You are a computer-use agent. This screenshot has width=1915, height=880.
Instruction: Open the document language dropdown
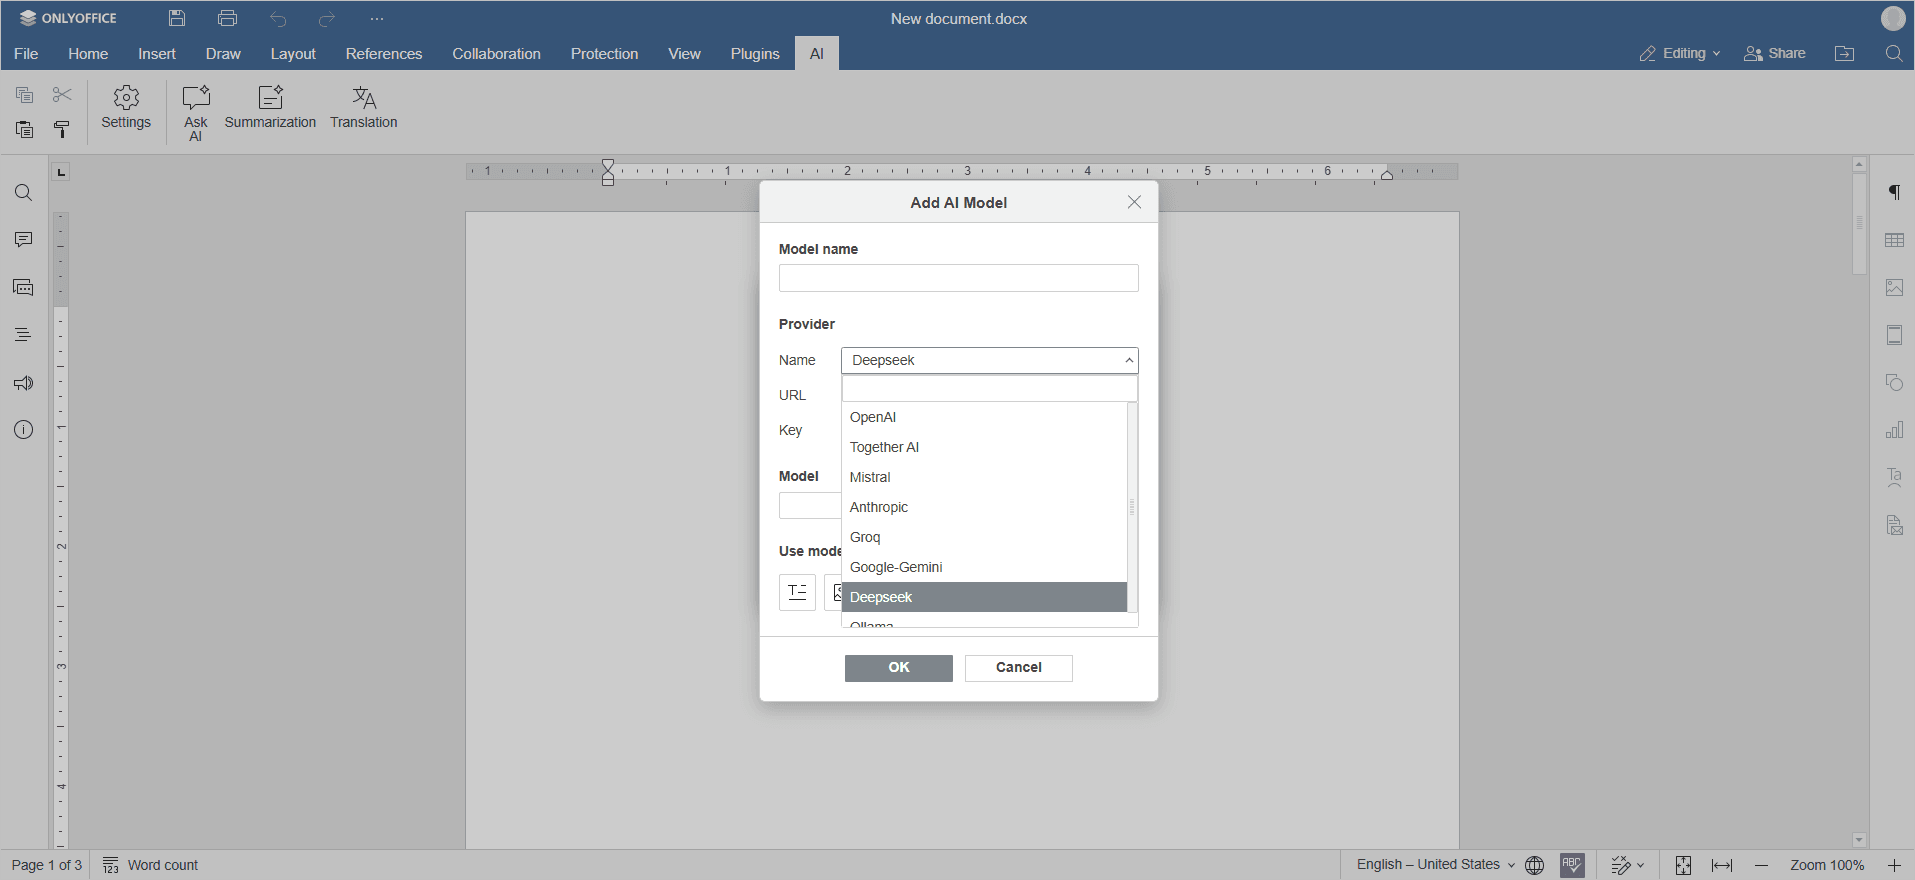[x=1435, y=865]
